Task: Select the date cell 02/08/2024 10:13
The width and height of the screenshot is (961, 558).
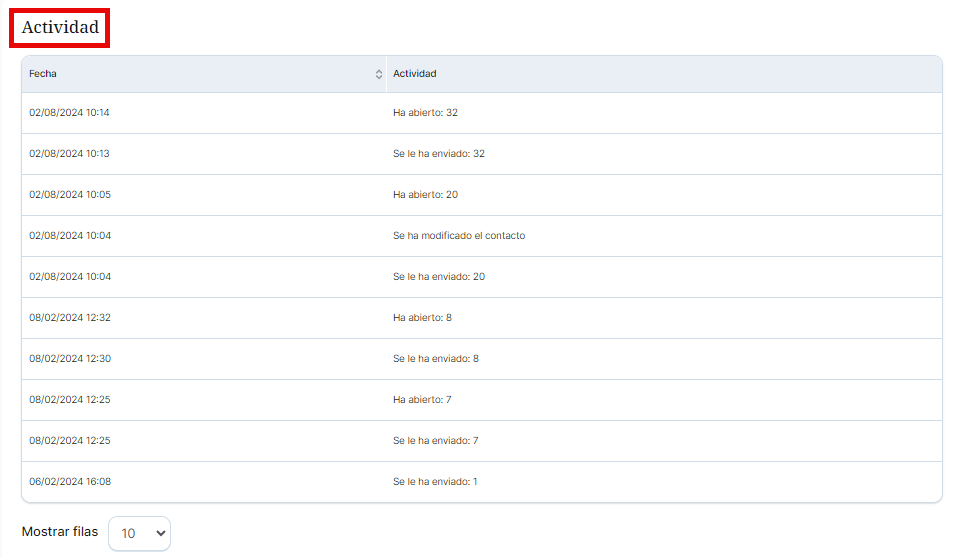Action: pos(69,154)
